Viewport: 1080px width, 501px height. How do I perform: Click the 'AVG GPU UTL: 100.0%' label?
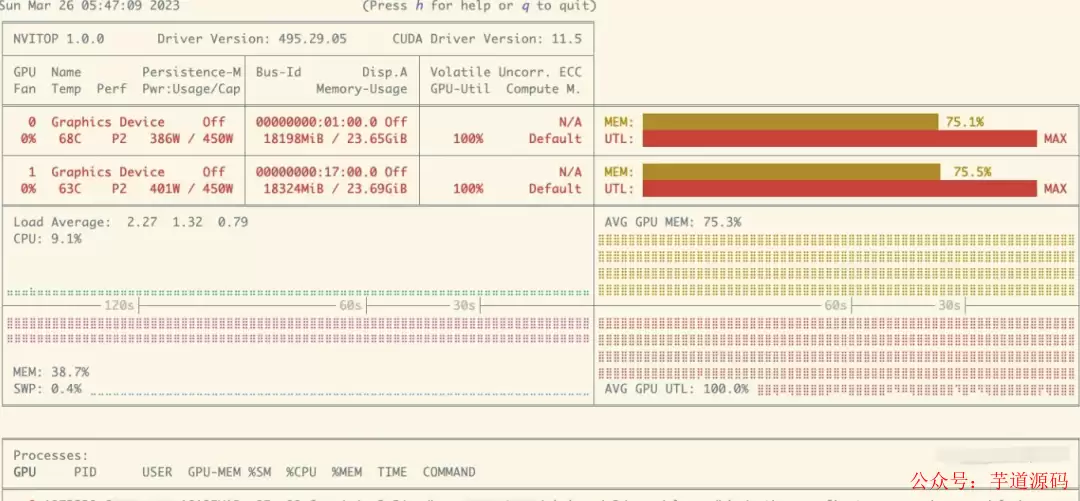click(676, 389)
